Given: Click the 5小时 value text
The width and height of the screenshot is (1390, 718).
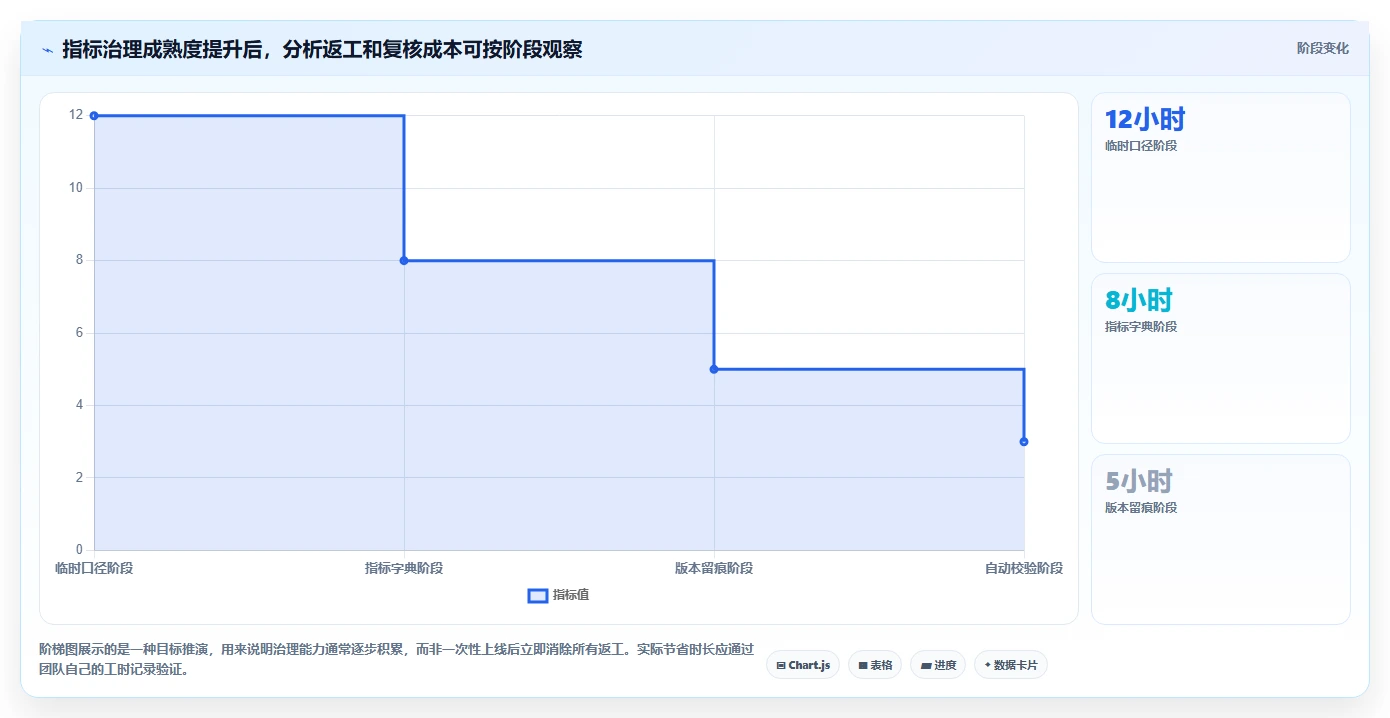Looking at the screenshot, I should pyautogui.click(x=1139, y=481).
